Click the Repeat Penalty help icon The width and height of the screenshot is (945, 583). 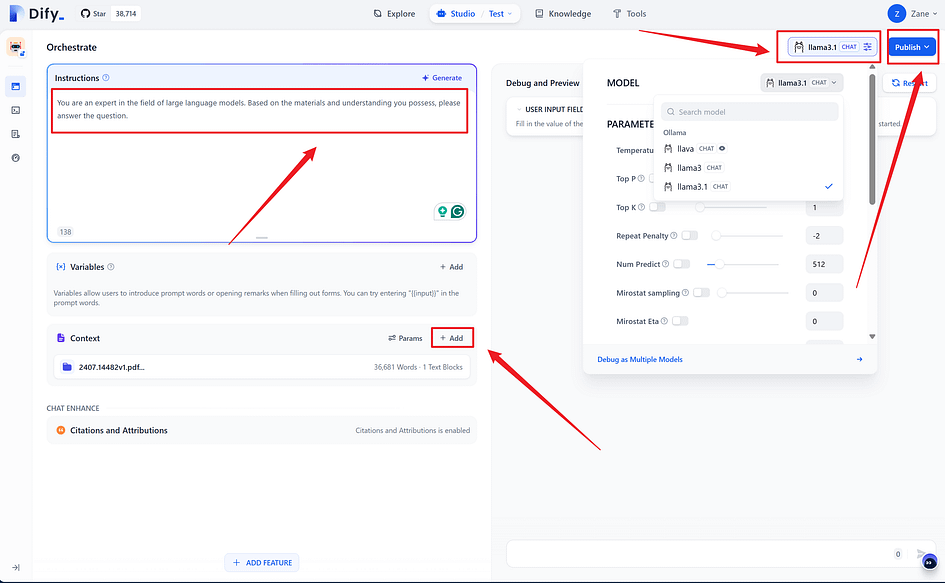coord(674,235)
